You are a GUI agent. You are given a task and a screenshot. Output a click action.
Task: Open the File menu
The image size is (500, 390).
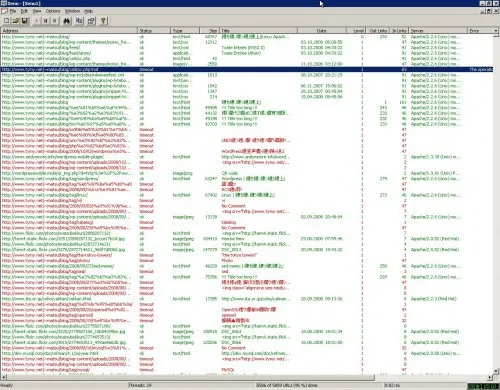13,11
